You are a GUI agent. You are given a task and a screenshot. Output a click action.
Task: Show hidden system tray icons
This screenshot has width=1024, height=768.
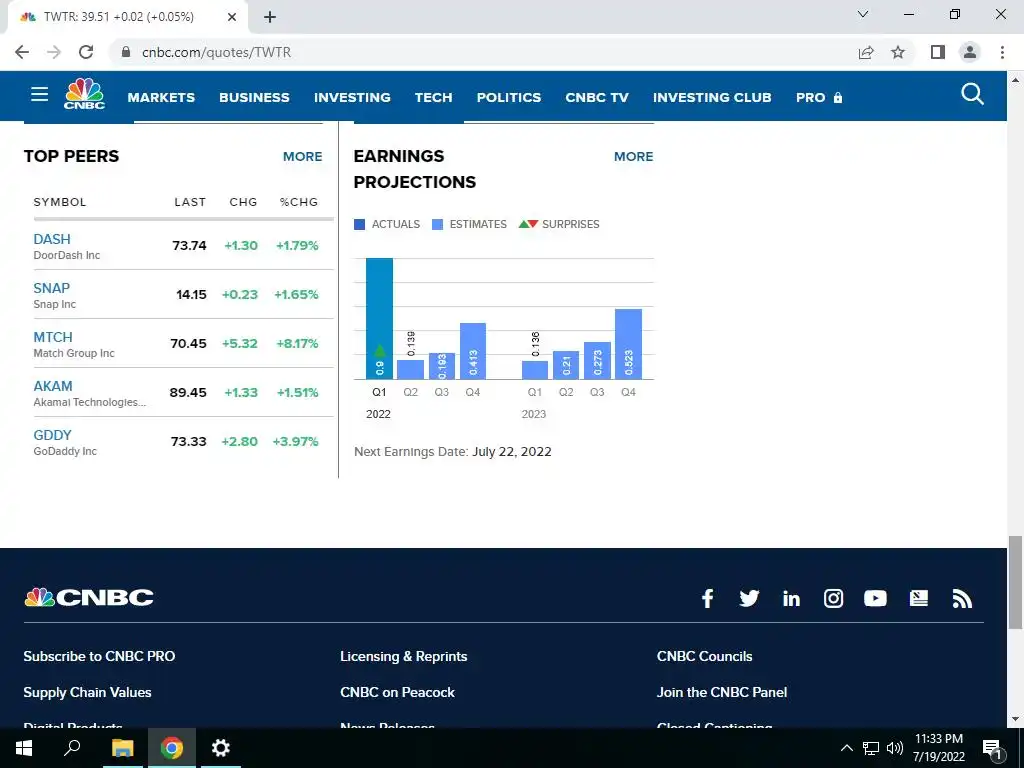(x=846, y=748)
